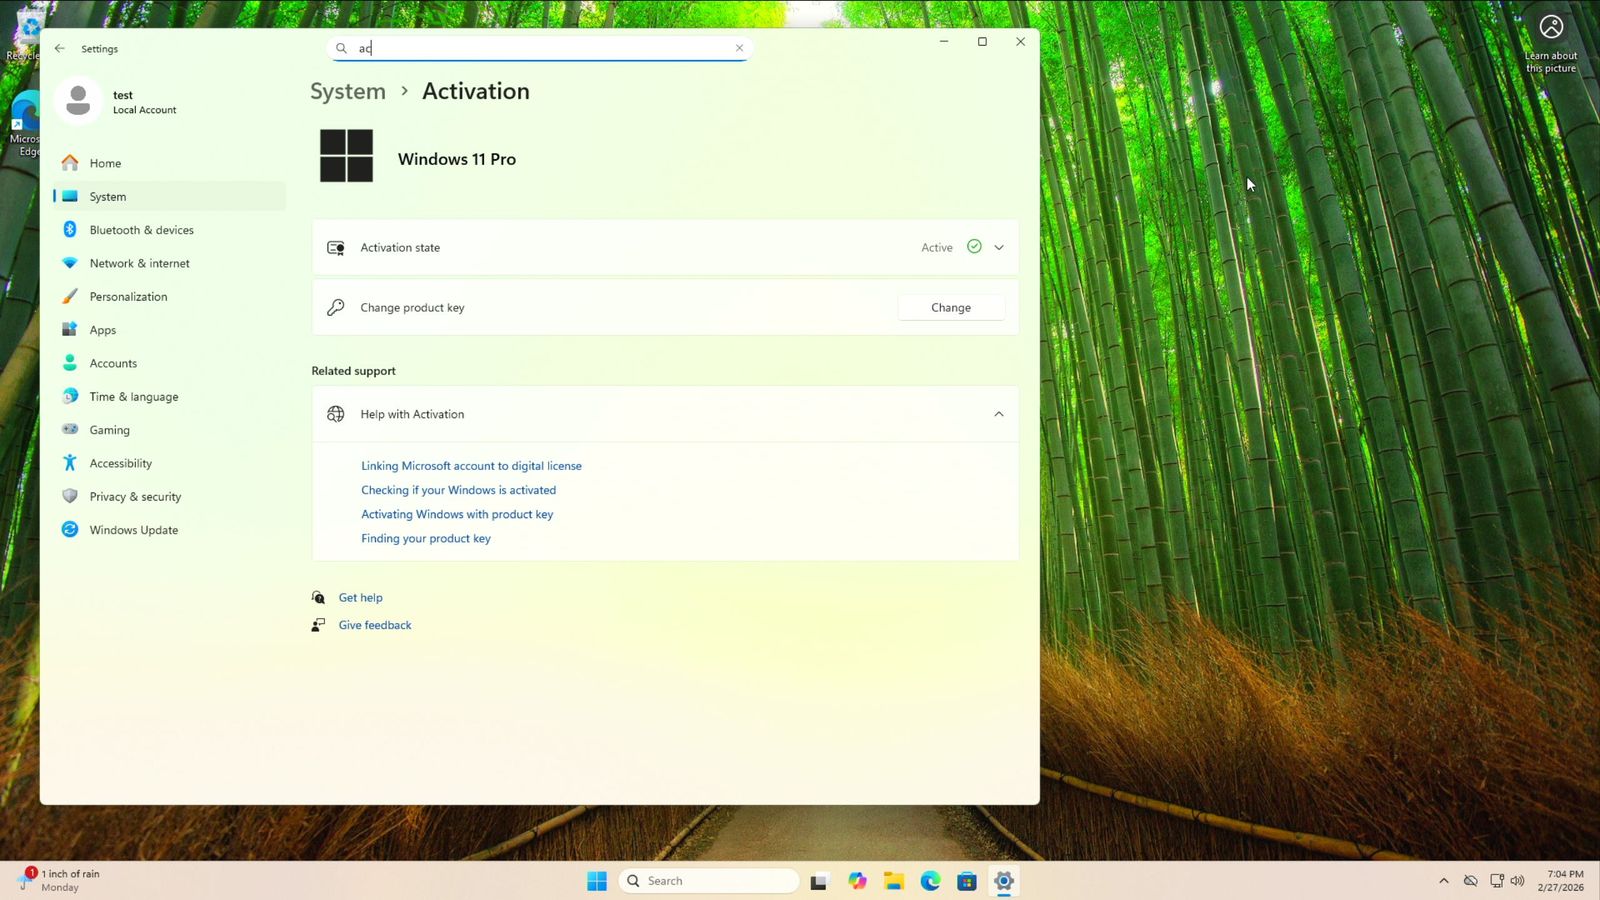Open File Explorer from the taskbar
1600x900 pixels.
(x=893, y=881)
